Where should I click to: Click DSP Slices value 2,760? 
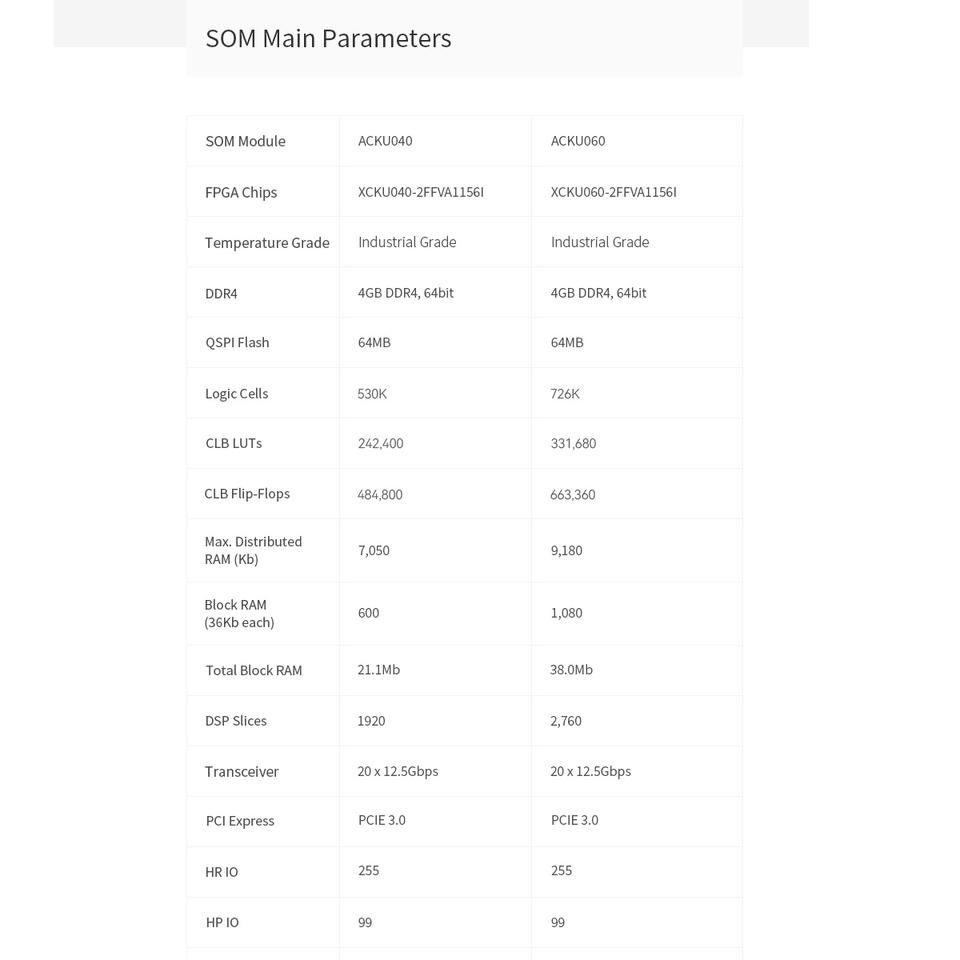(x=566, y=721)
